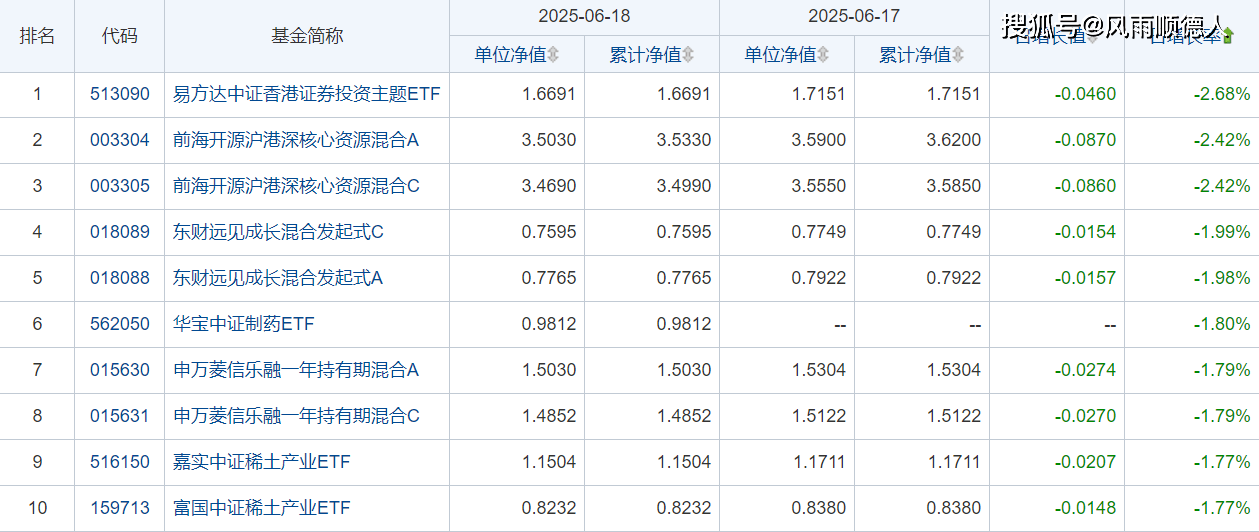1259x532 pixels.
Task: Select 3.5550 unit net value of fund 003305
Action: pyautogui.click(x=819, y=187)
